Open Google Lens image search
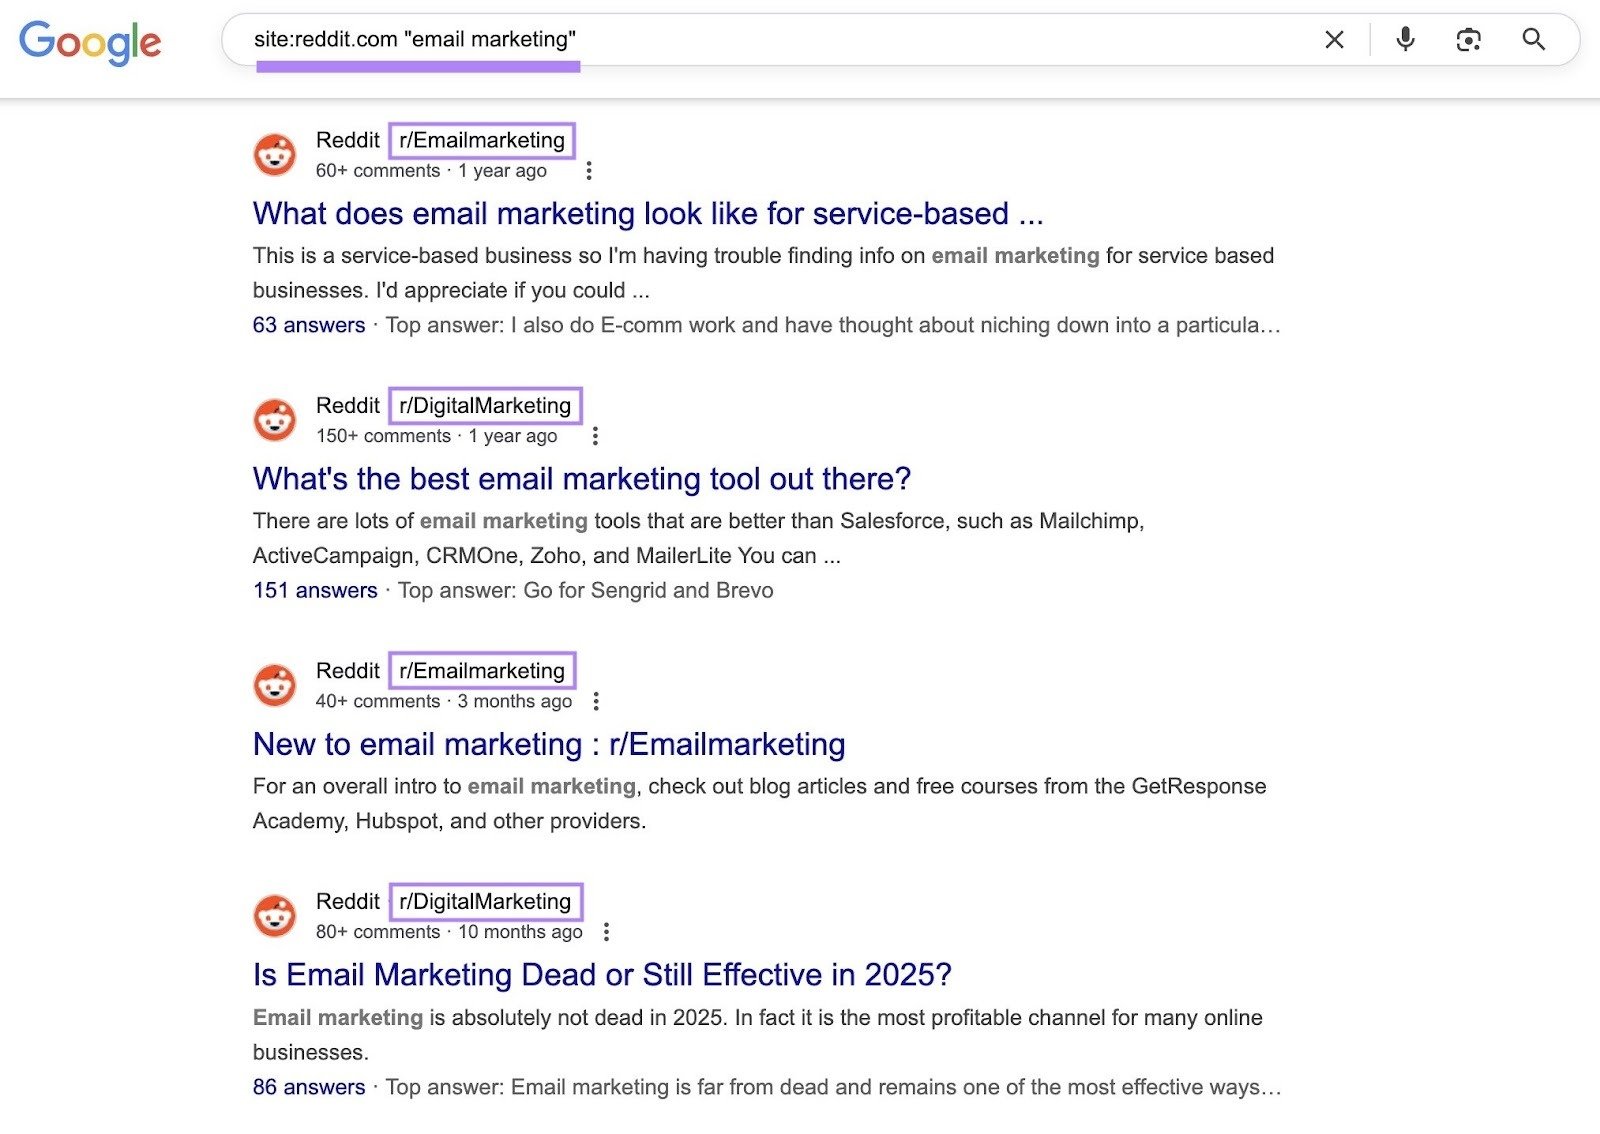This screenshot has width=1600, height=1134. click(1468, 39)
